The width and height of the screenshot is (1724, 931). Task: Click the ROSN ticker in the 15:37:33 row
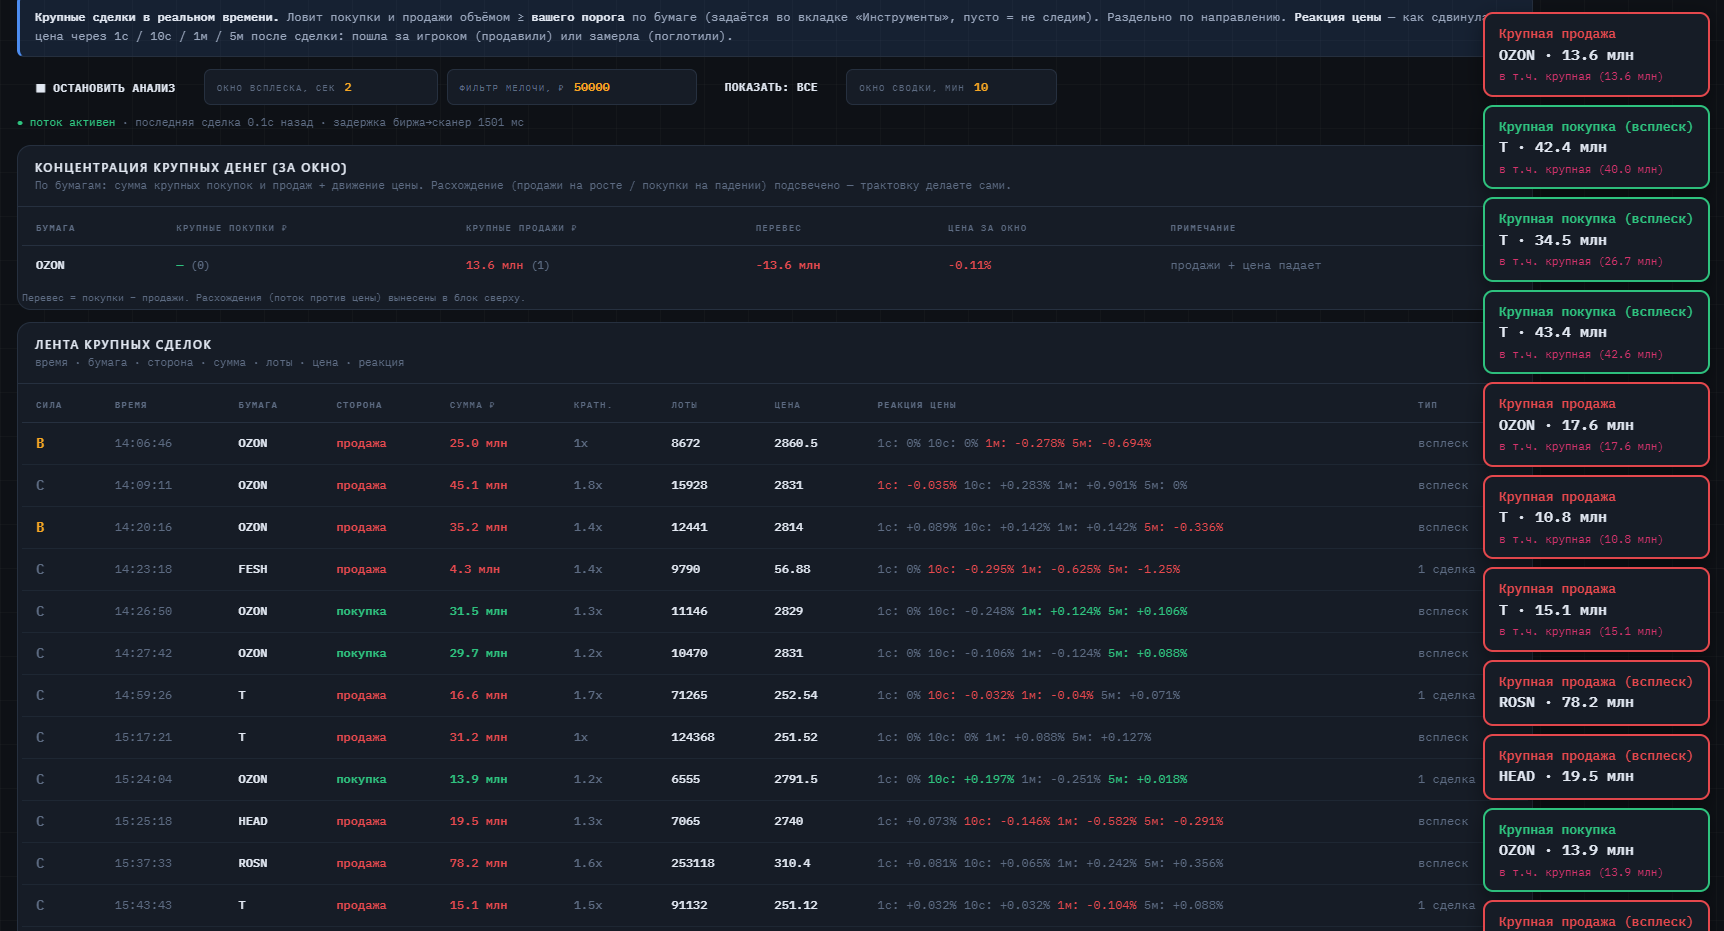(x=253, y=863)
